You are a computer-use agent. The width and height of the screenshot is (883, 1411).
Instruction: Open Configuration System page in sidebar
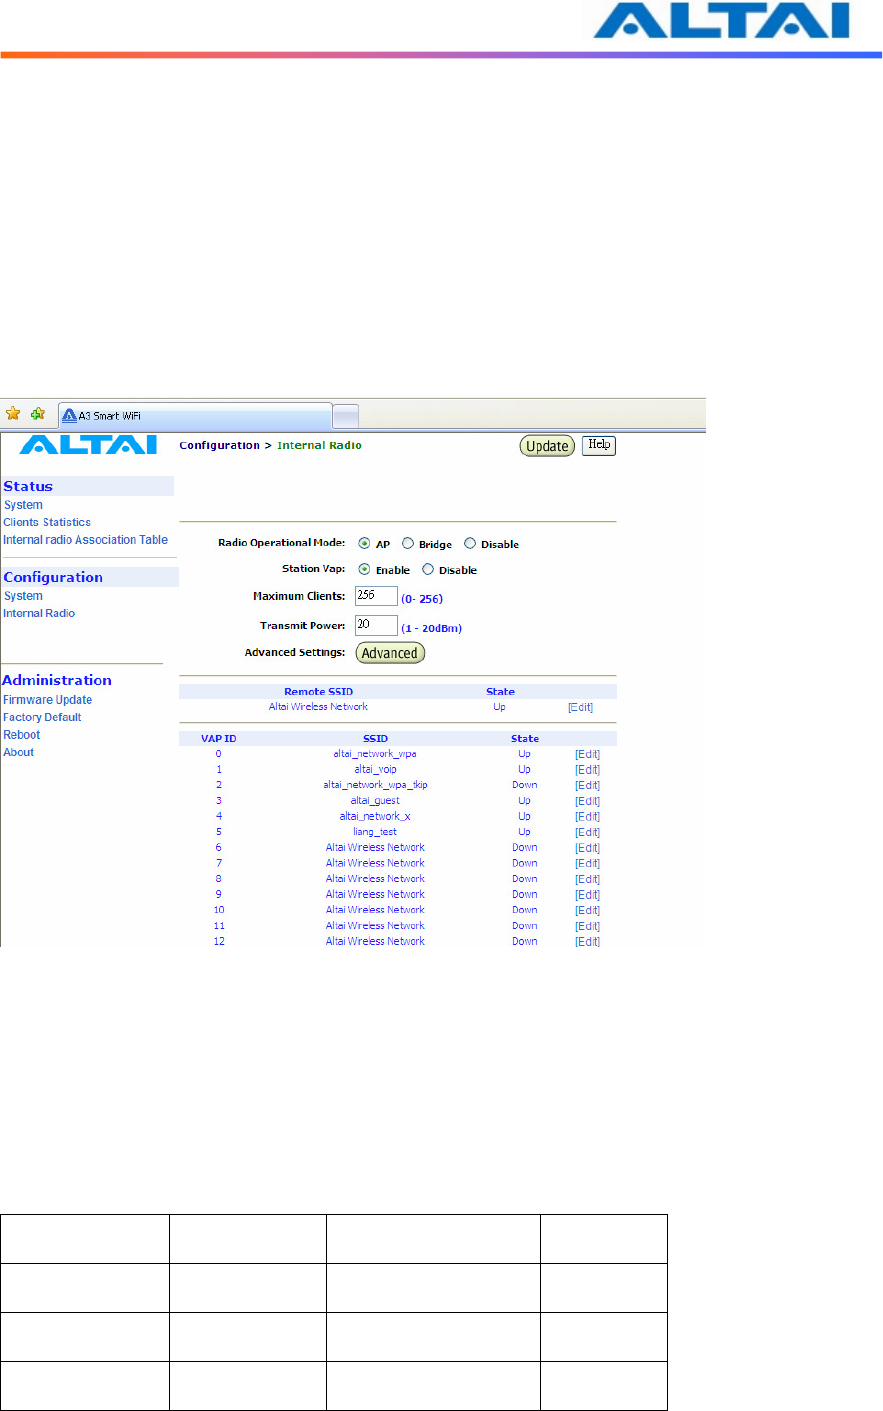pyautogui.click(x=23, y=596)
